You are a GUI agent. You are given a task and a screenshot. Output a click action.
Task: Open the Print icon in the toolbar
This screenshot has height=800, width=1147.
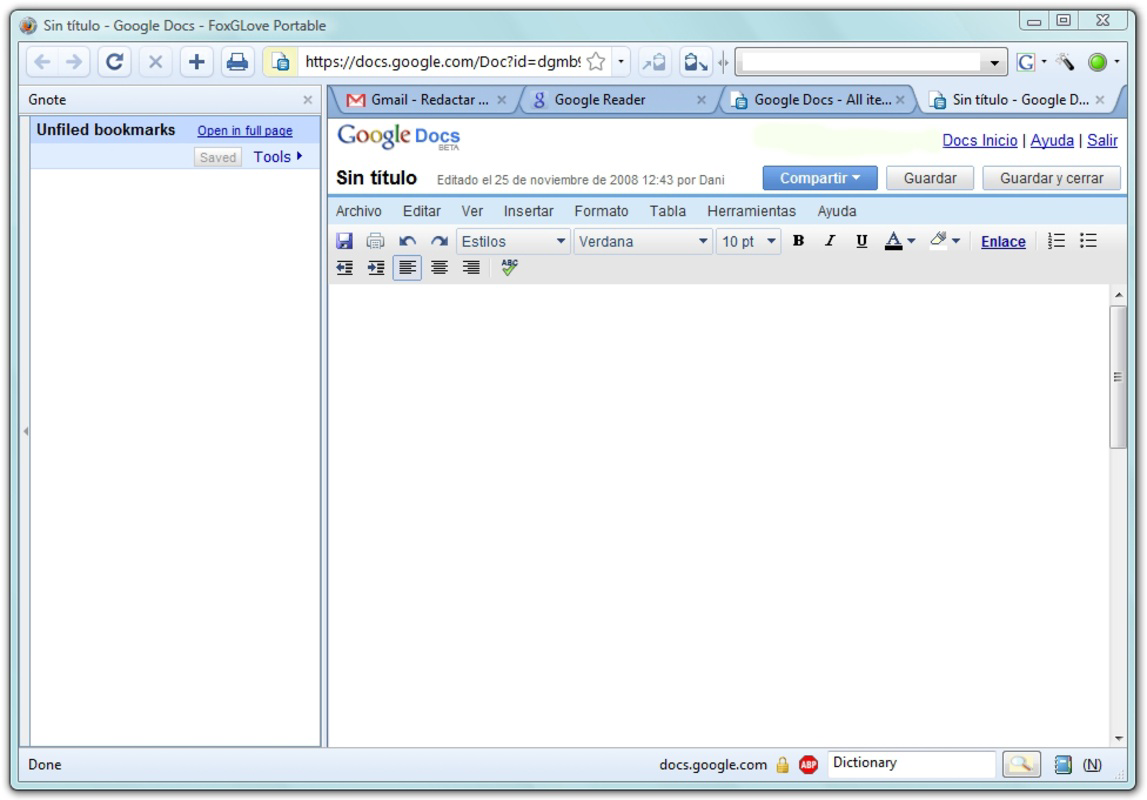(375, 241)
